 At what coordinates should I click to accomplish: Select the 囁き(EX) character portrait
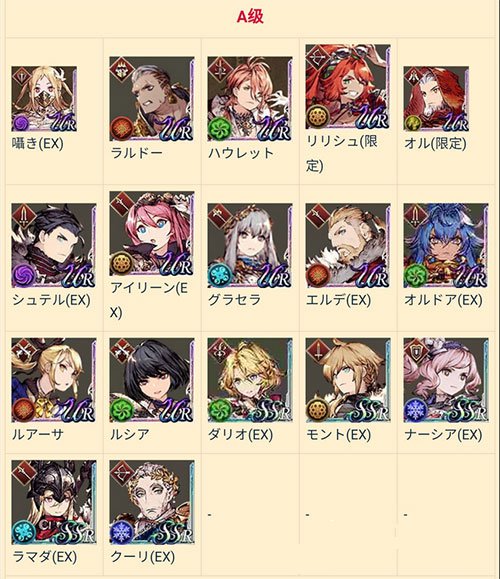pos(44,99)
